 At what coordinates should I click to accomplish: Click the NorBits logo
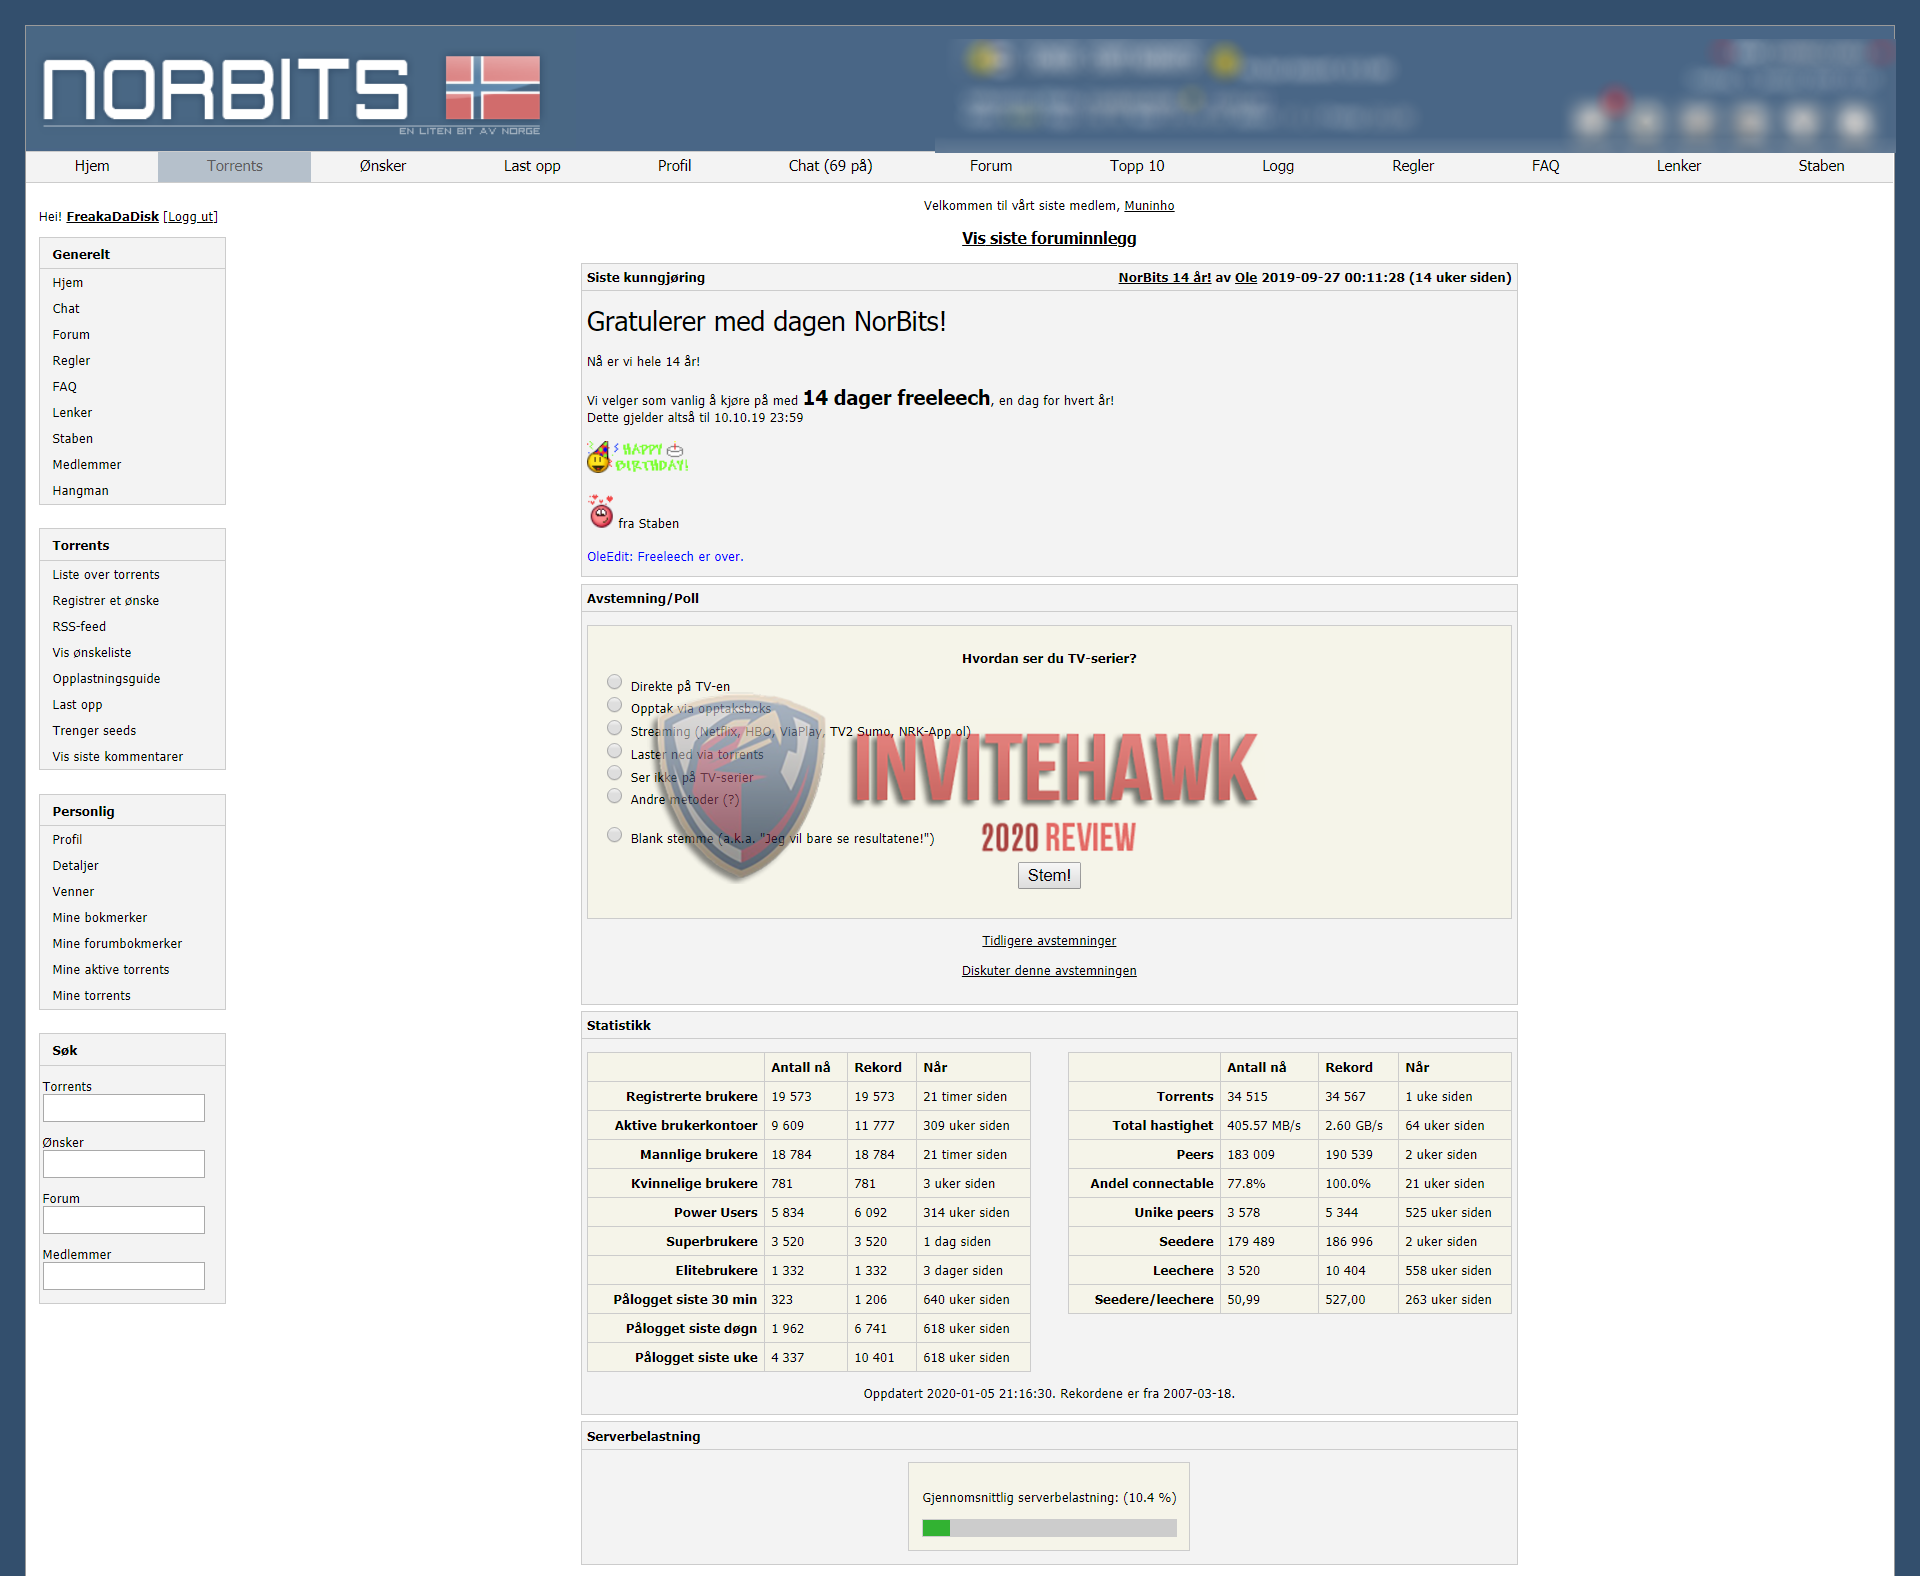[x=226, y=90]
